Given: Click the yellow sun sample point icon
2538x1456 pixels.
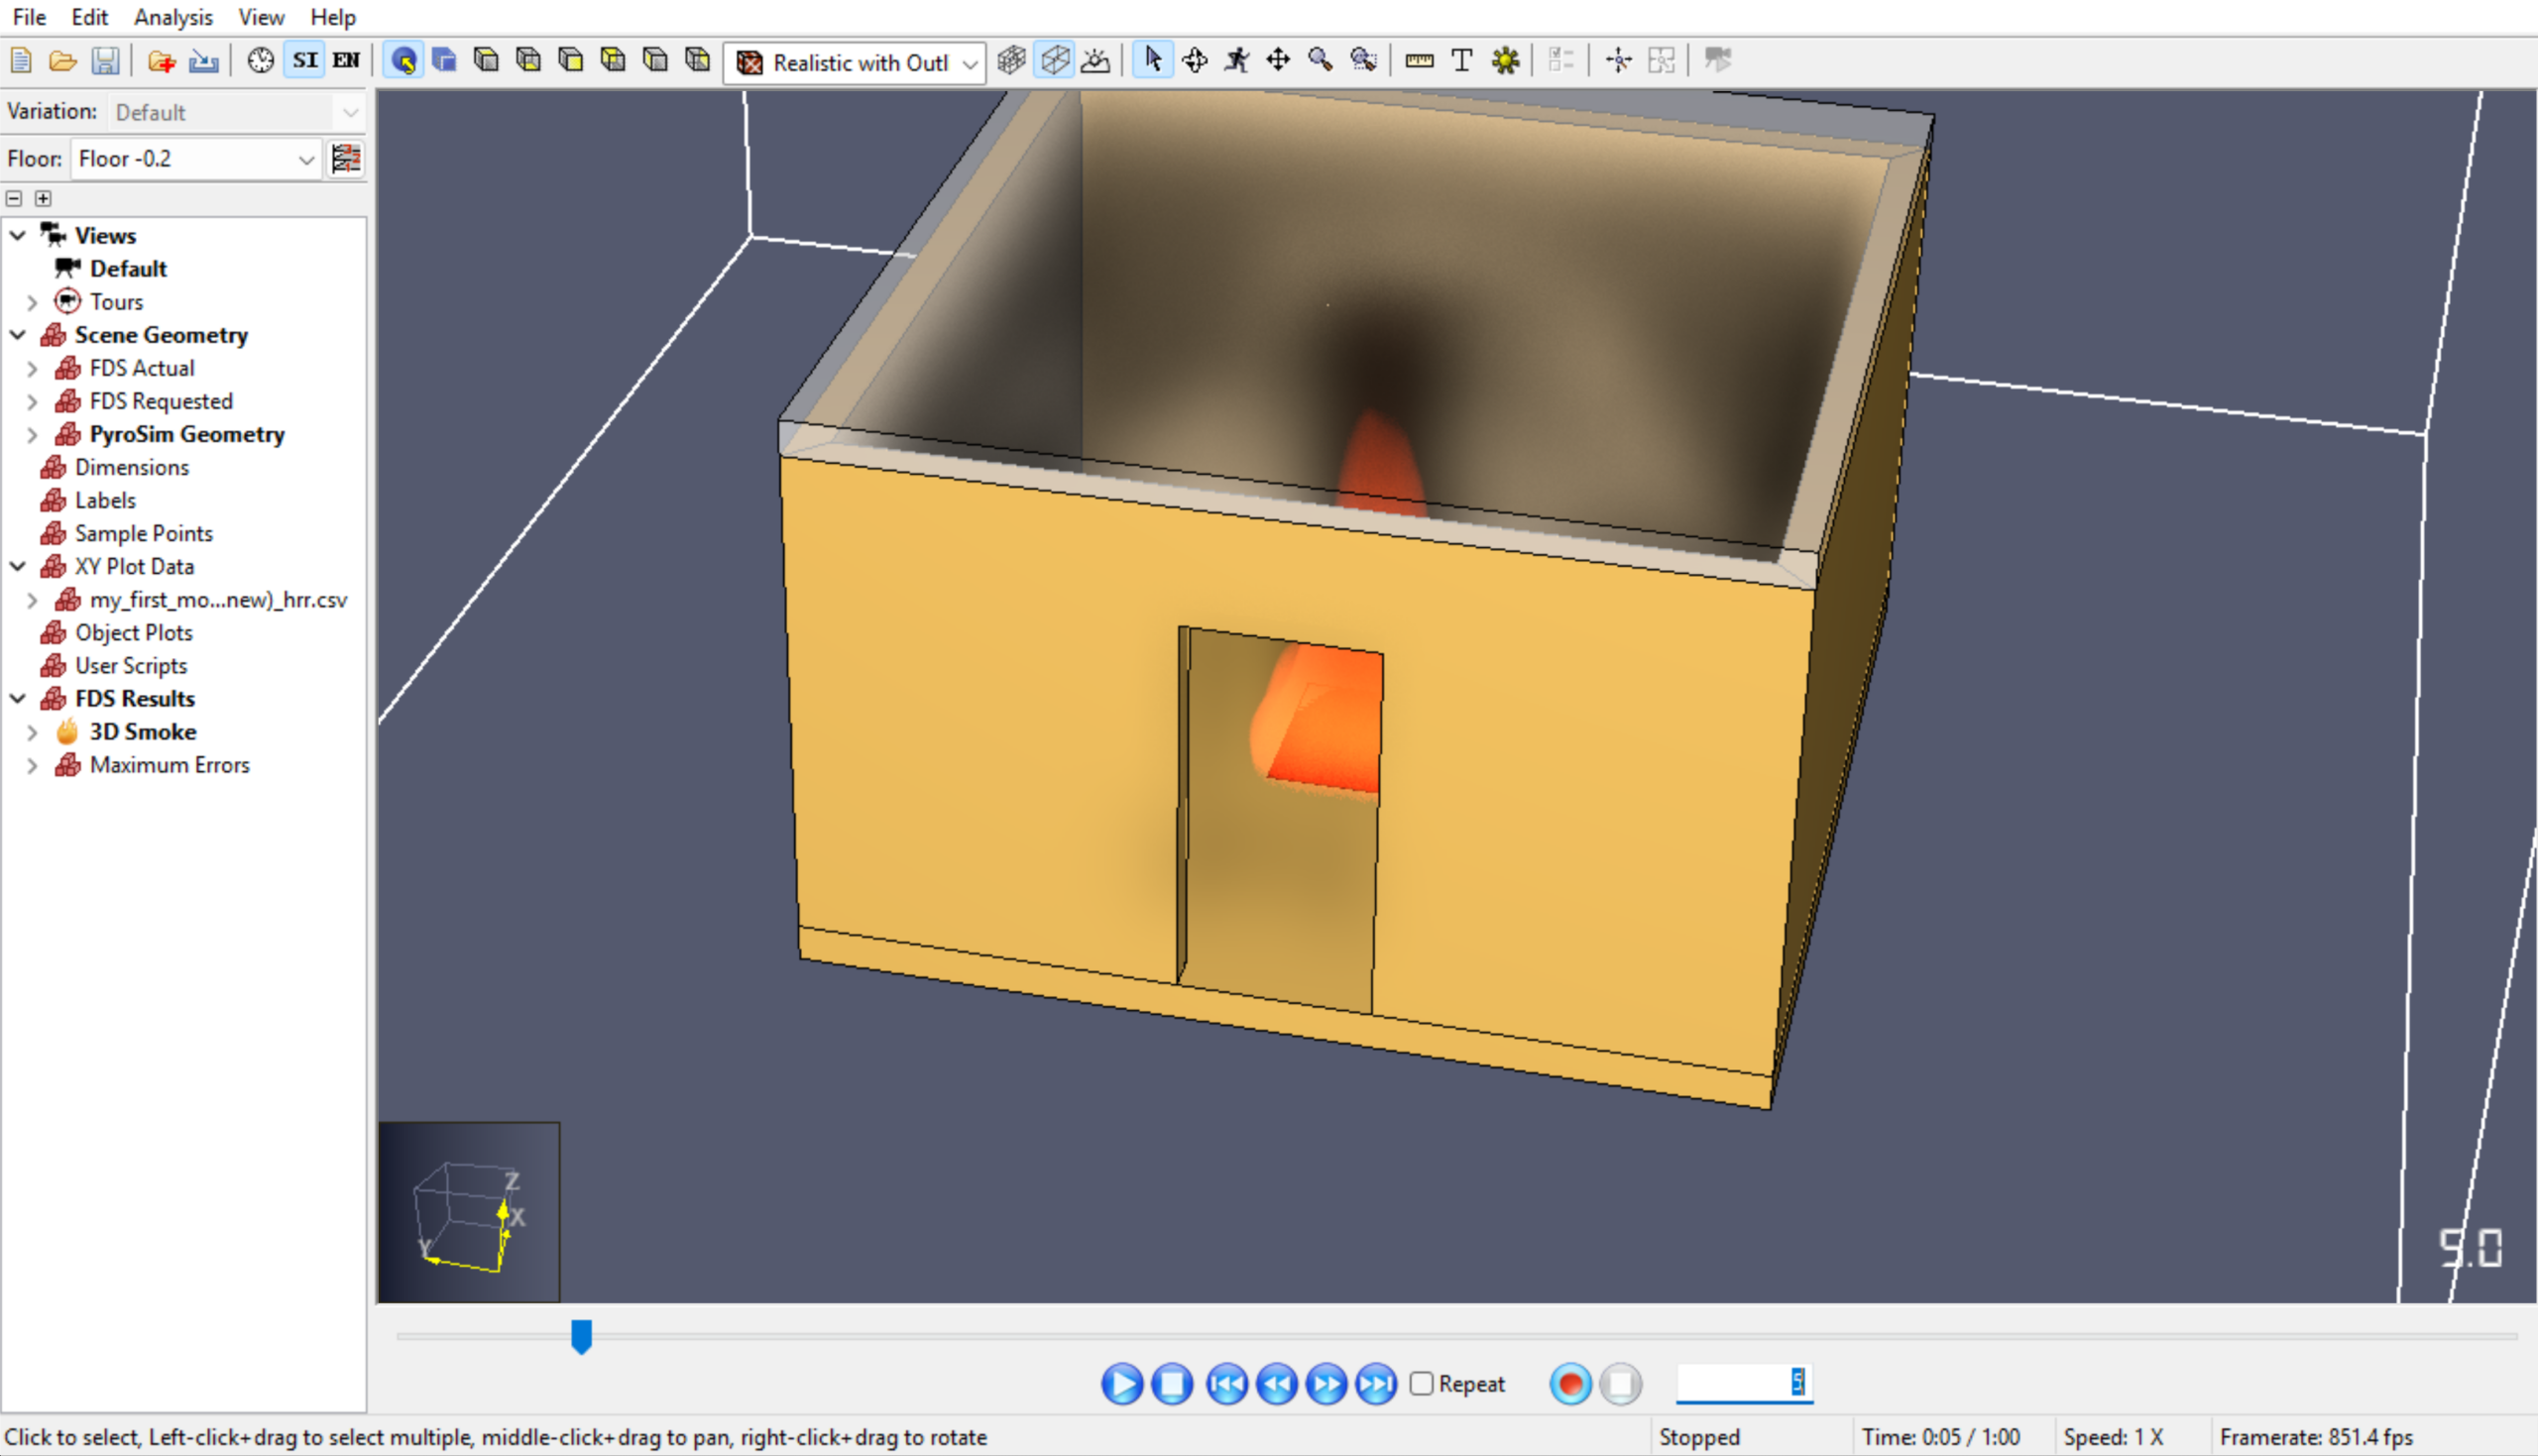Looking at the screenshot, I should (x=1505, y=61).
